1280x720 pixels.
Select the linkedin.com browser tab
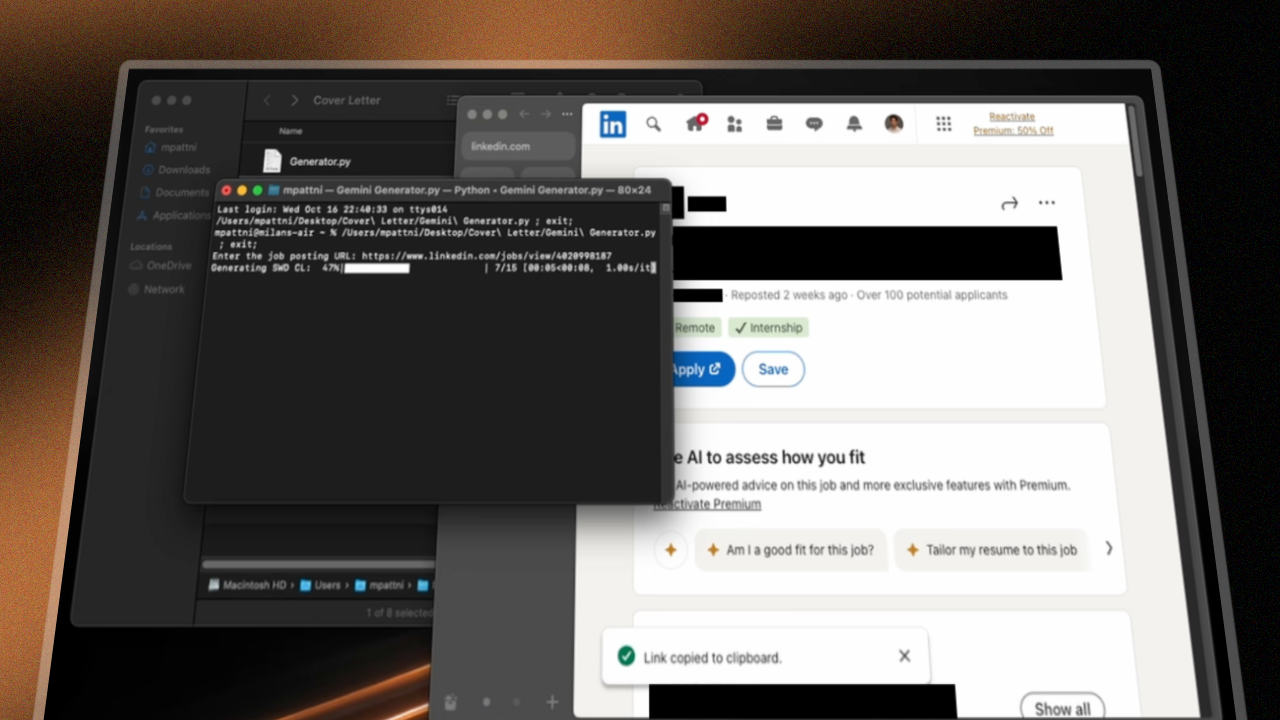517,146
